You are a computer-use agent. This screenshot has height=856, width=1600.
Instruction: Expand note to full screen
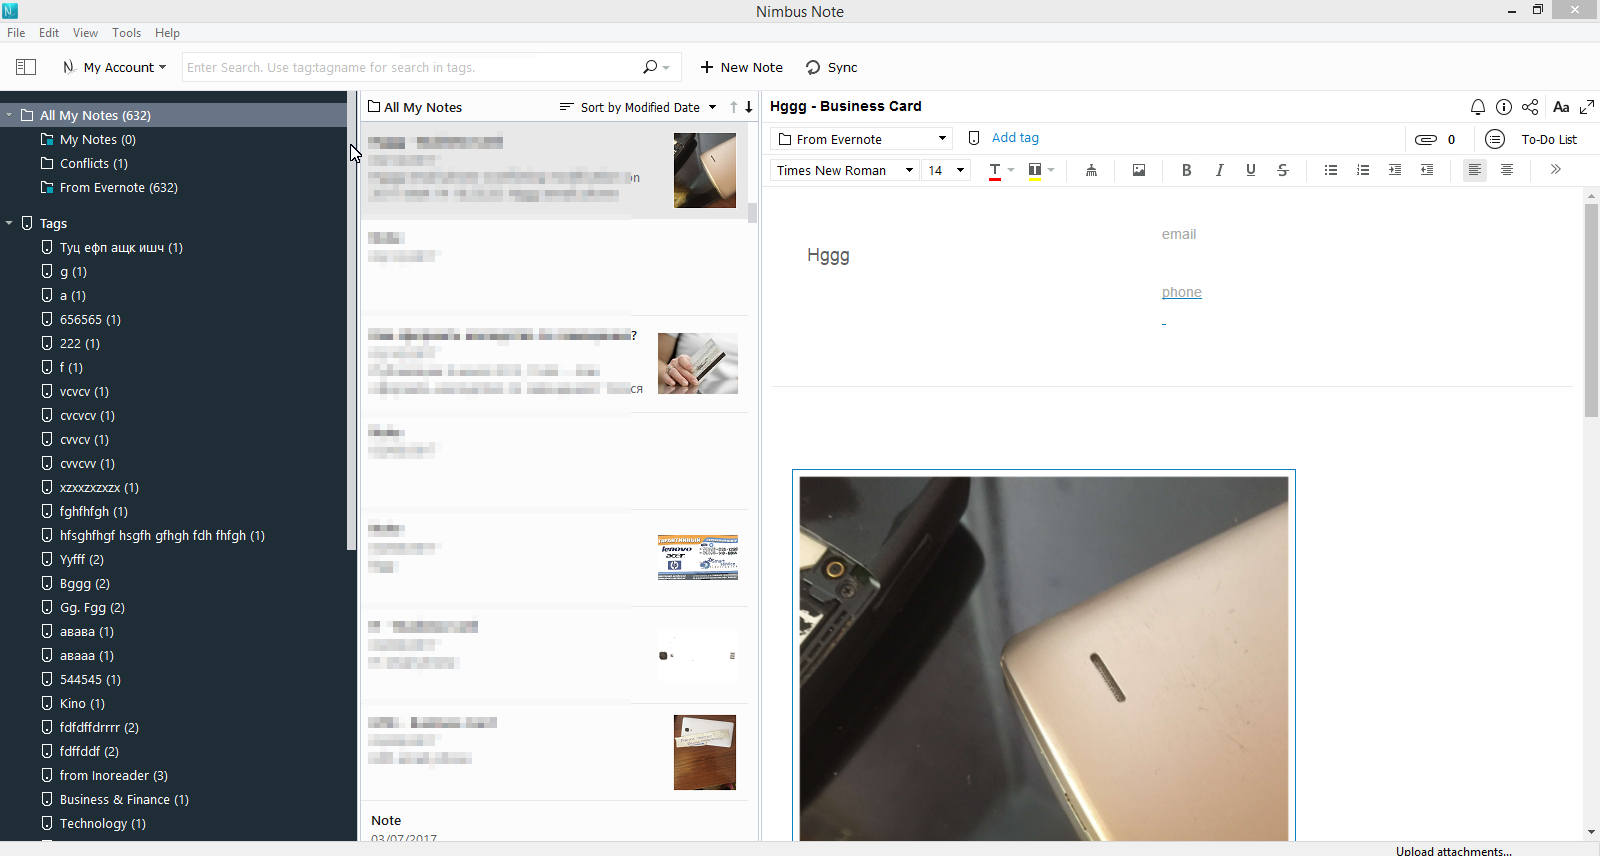pos(1587,107)
